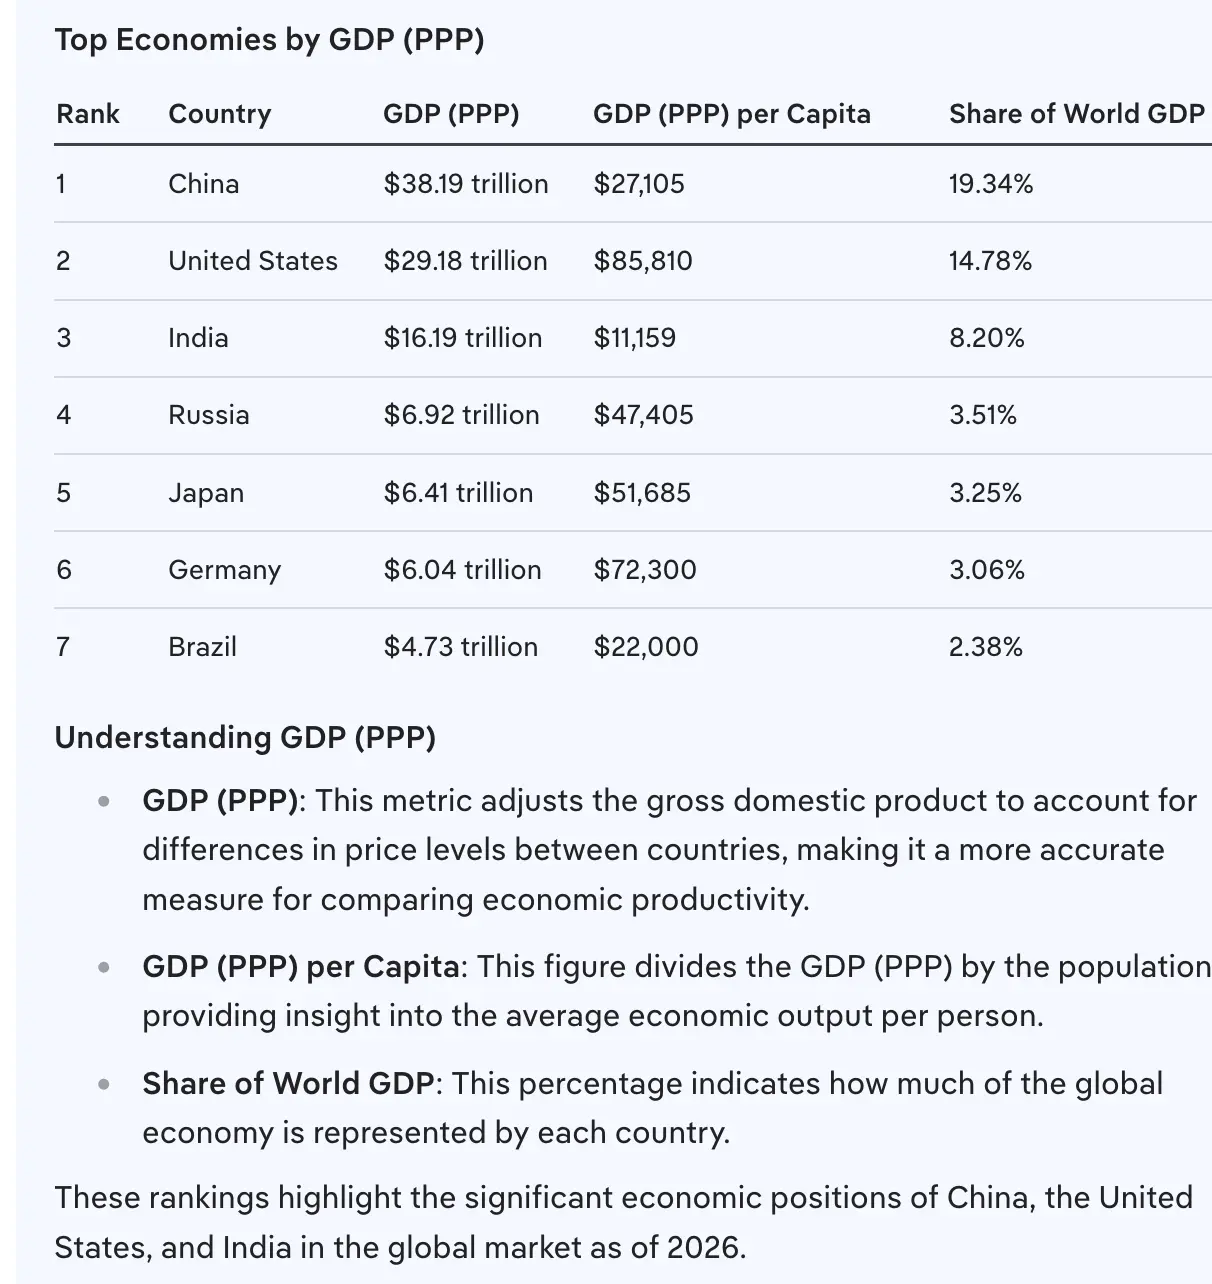Click the bold Share of World GDP bullet term
The width and height of the screenshot is (1212, 1284).
point(288,1084)
